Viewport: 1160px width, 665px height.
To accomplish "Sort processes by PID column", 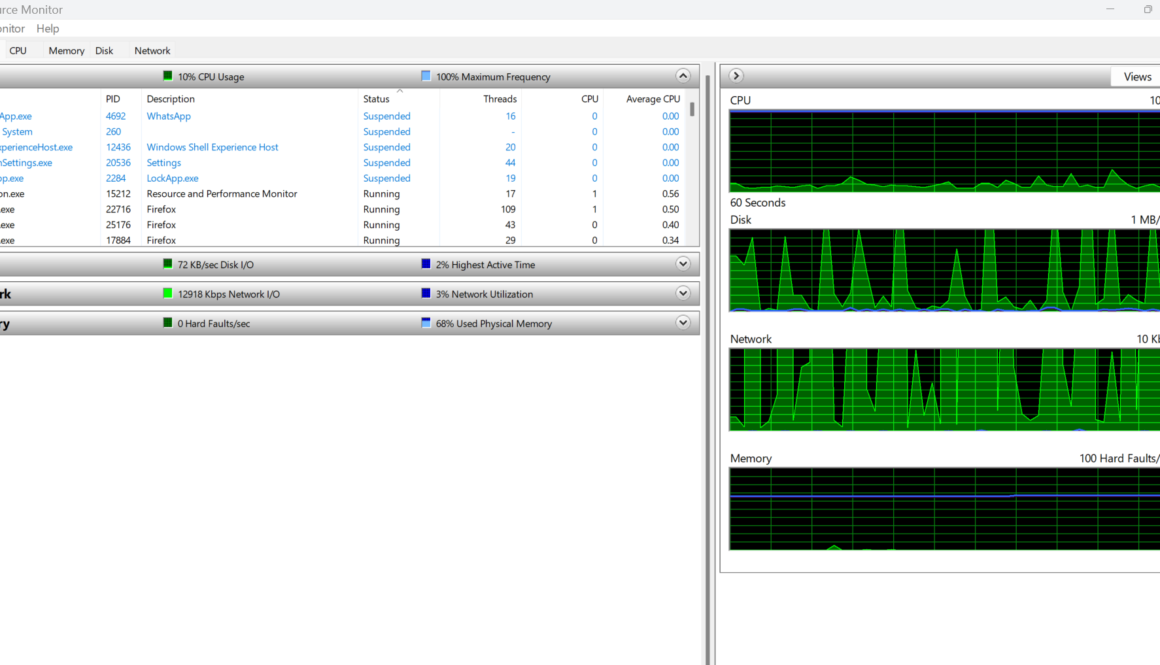I will (x=113, y=99).
